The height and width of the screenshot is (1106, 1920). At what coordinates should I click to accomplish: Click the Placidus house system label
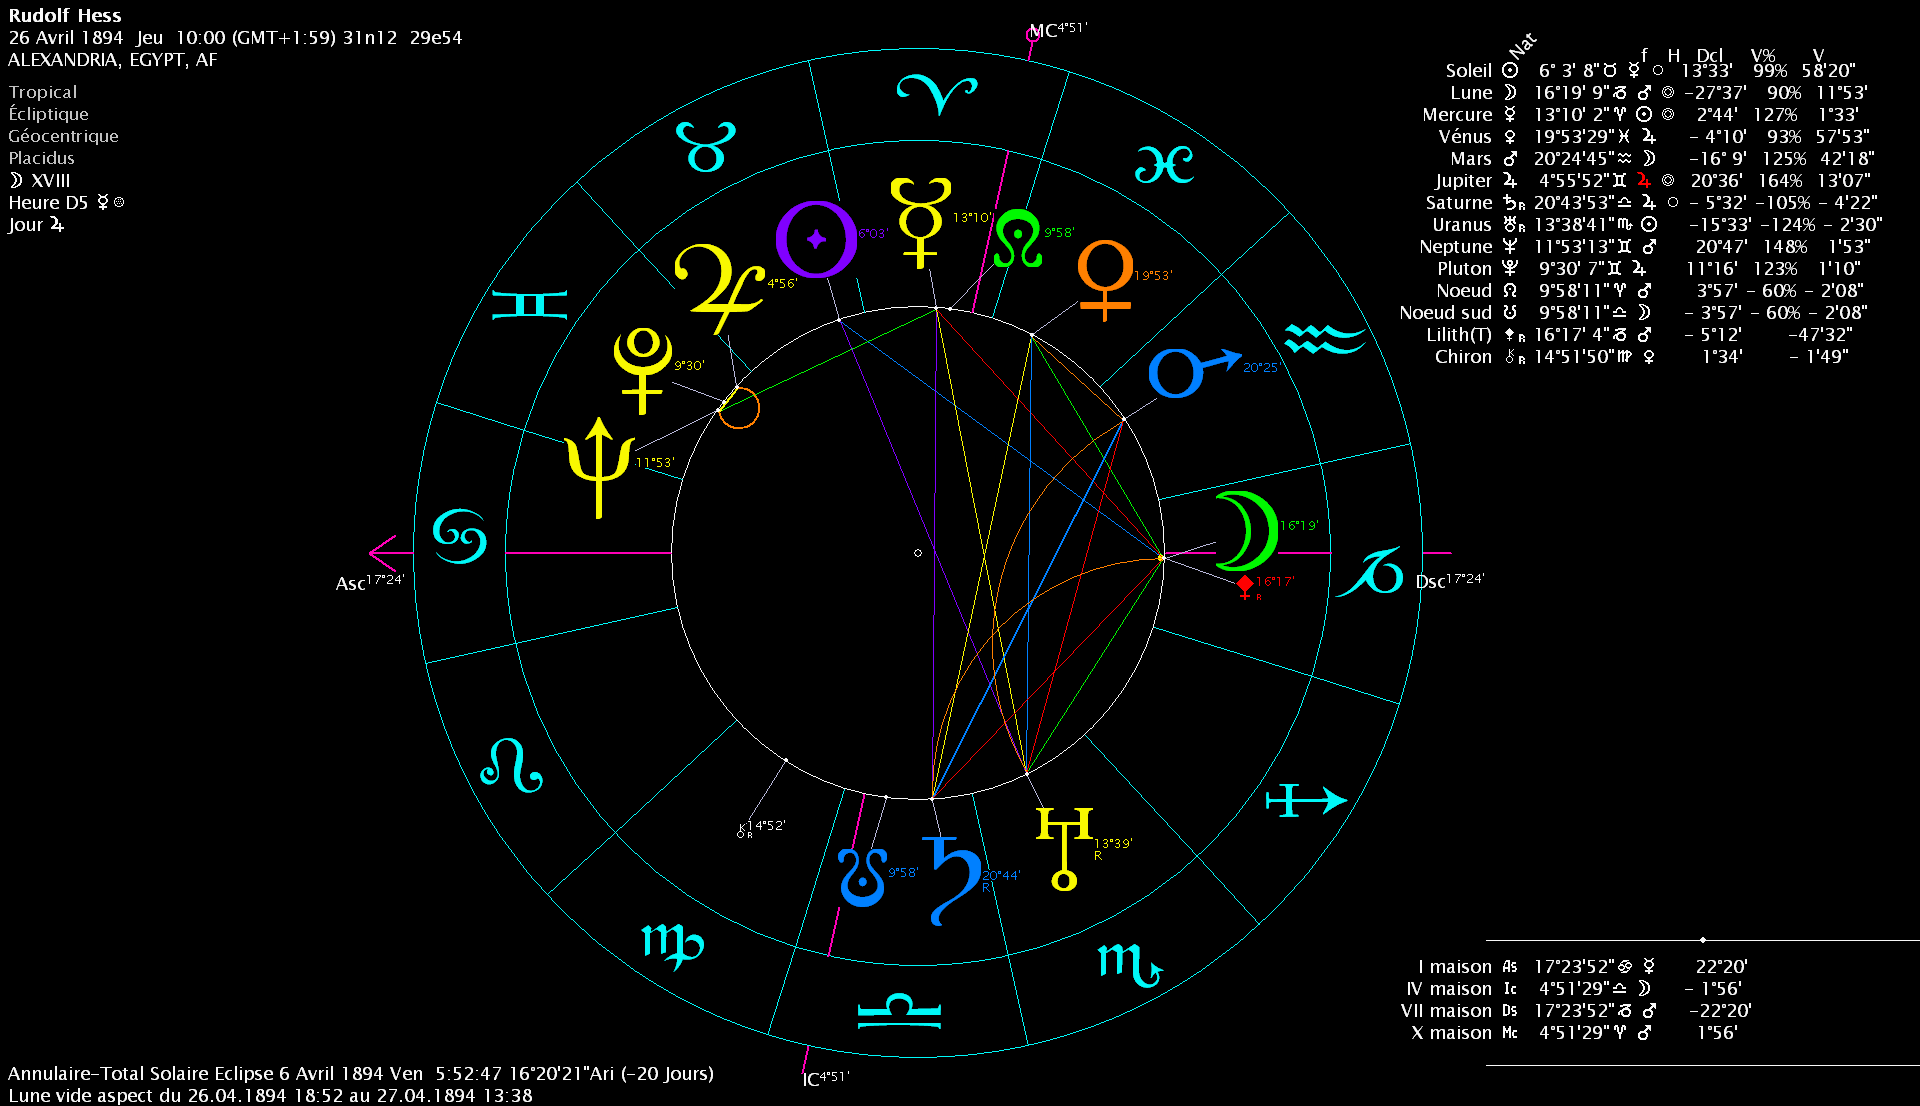[x=42, y=157]
